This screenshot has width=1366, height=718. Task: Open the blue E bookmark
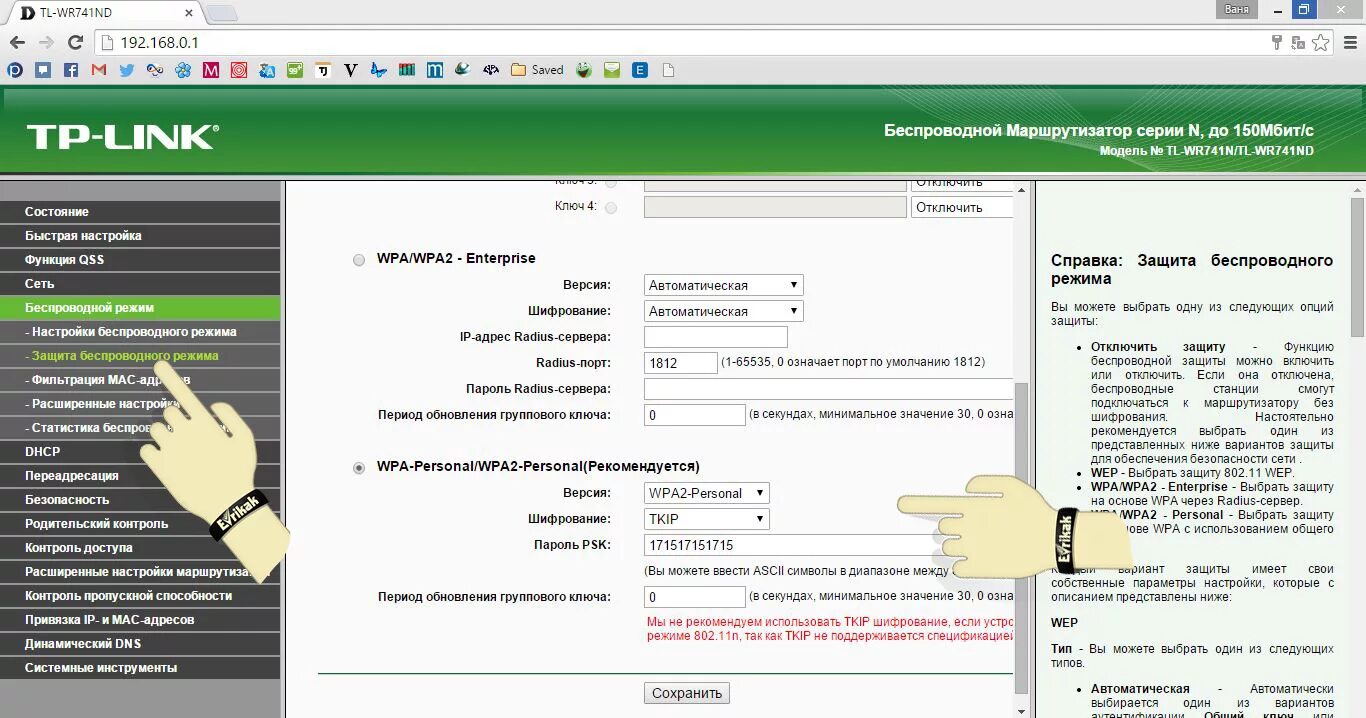click(640, 70)
